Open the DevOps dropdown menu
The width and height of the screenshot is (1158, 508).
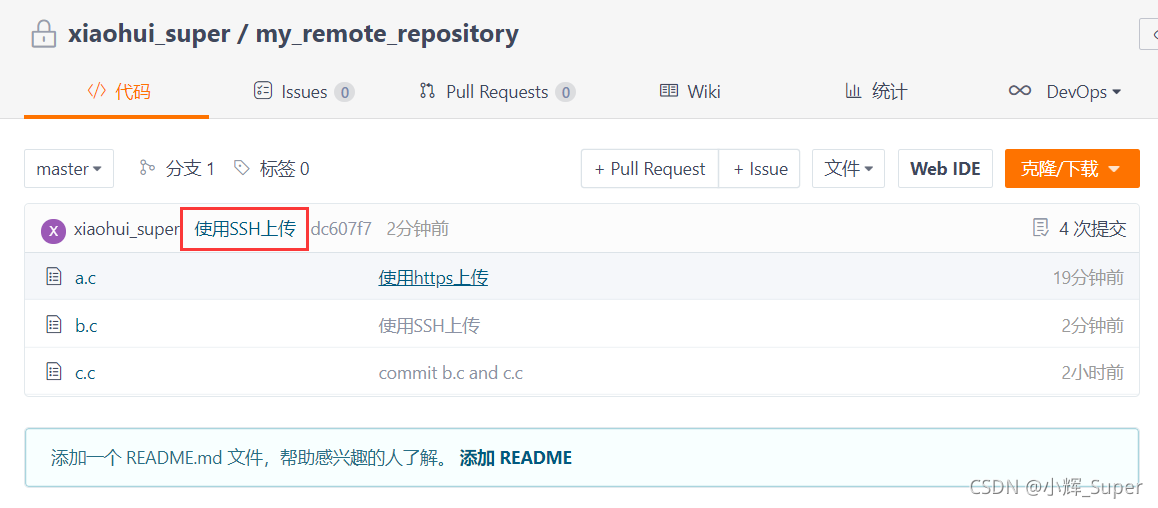point(1065,92)
